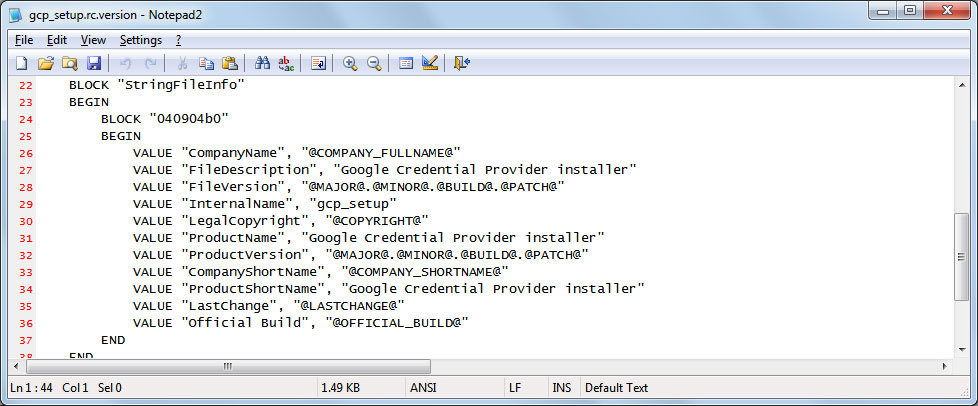Click LF line ending in status bar
Screen dimensions: 978x406
point(515,388)
